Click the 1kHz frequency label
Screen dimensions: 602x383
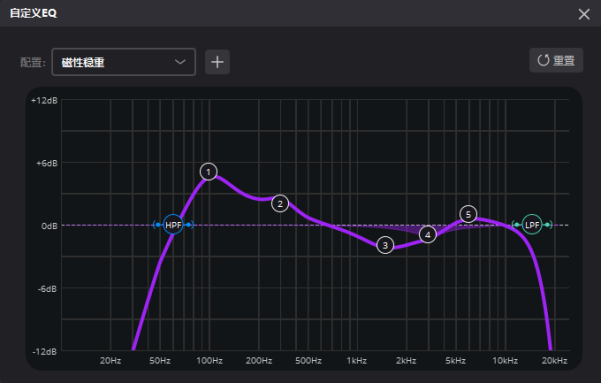point(356,361)
